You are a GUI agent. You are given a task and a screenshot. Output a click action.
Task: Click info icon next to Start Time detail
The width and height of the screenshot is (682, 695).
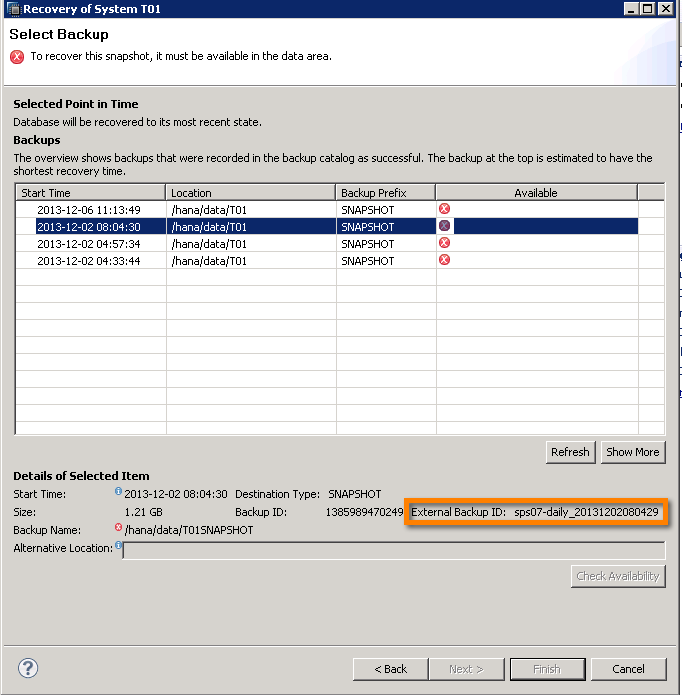click(118, 491)
